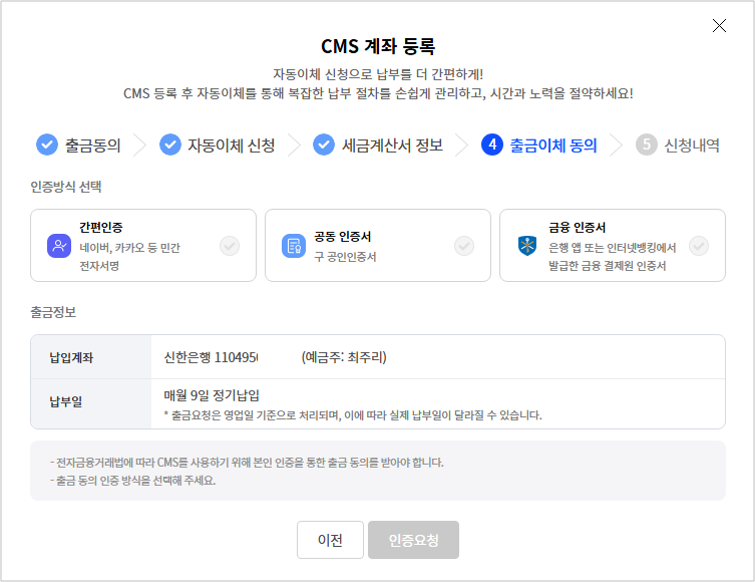Click the 출금동의 step checkmark icon
This screenshot has height=582, width=755.
point(47,145)
